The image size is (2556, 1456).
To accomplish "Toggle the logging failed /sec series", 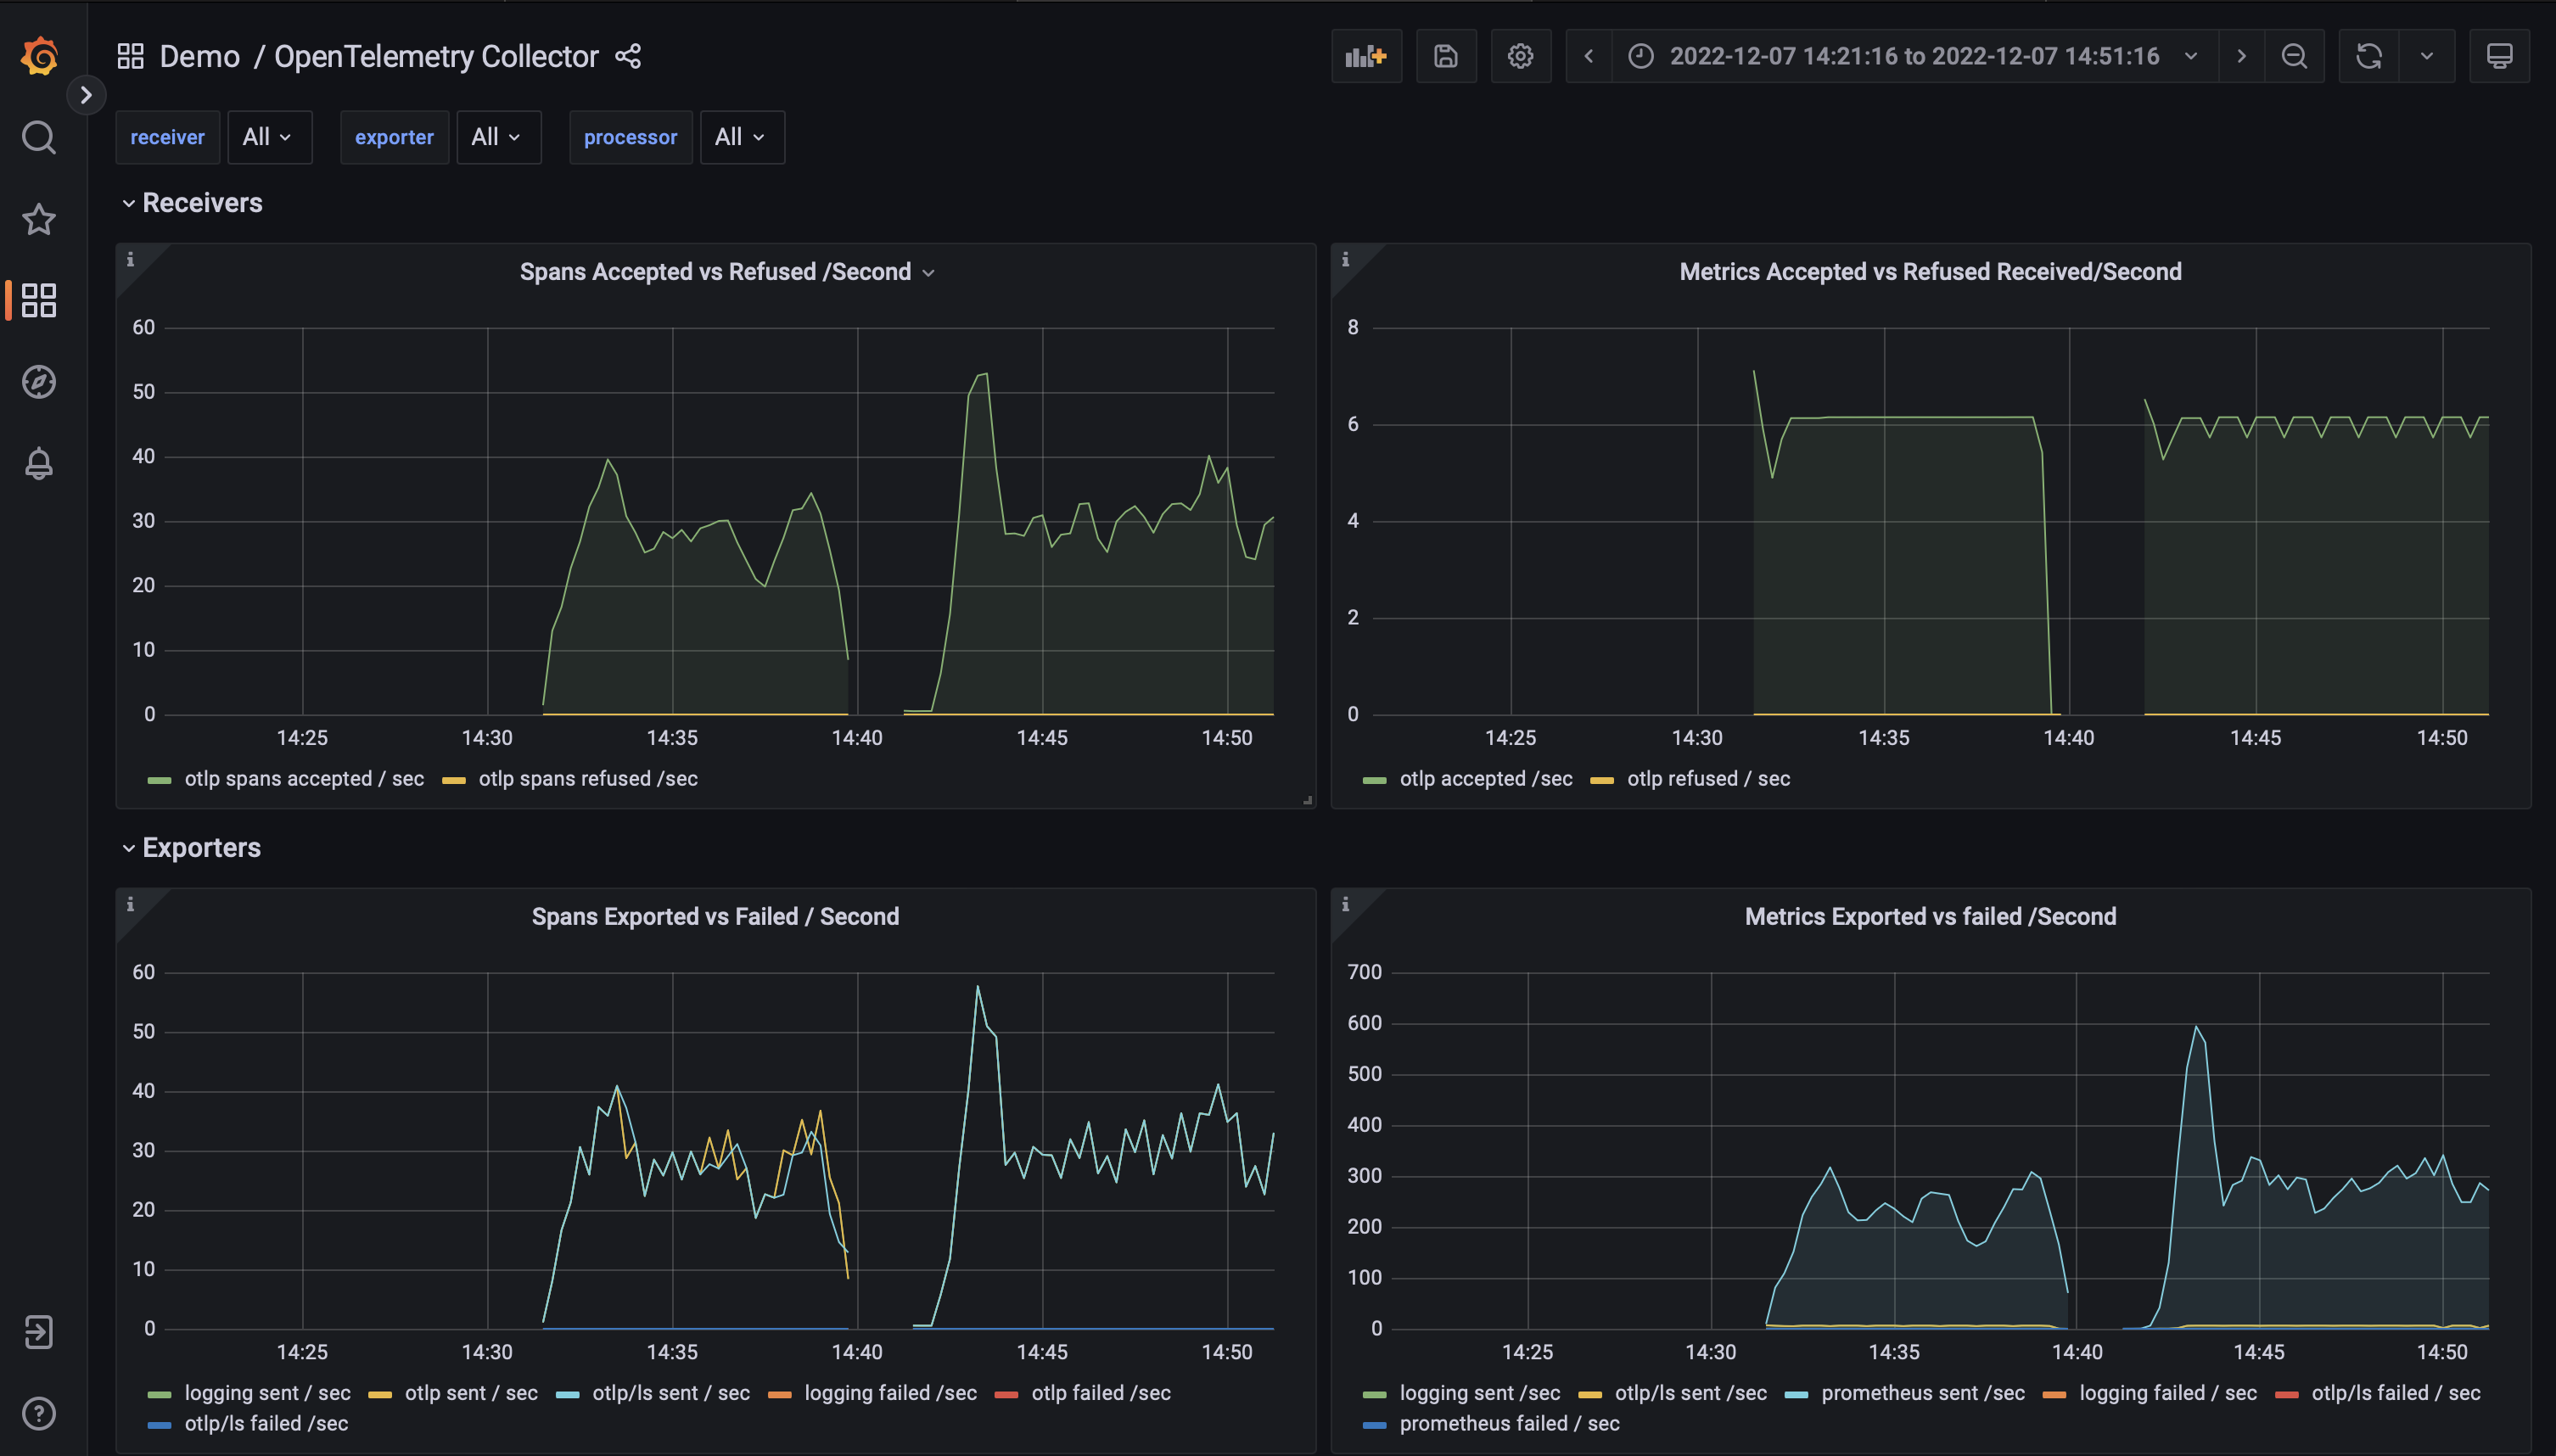I will (x=889, y=1392).
